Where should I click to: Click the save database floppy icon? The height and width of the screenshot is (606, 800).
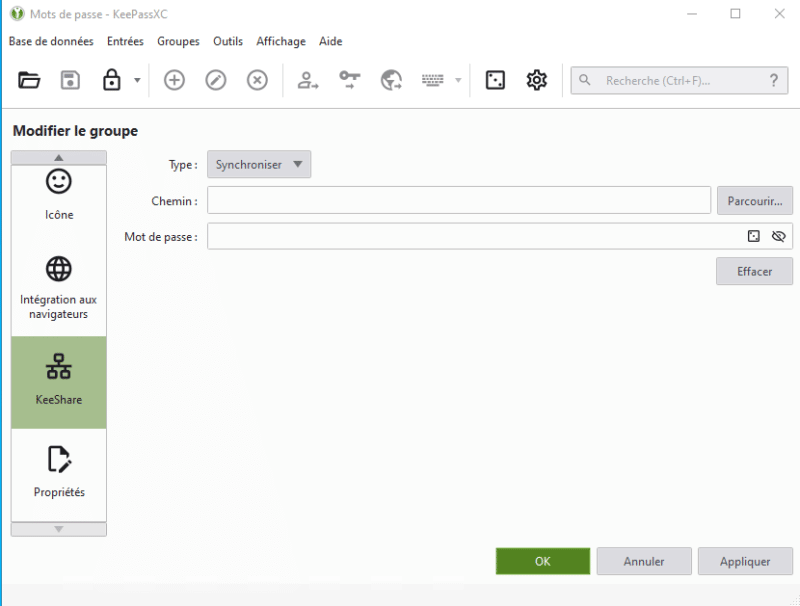[70, 80]
